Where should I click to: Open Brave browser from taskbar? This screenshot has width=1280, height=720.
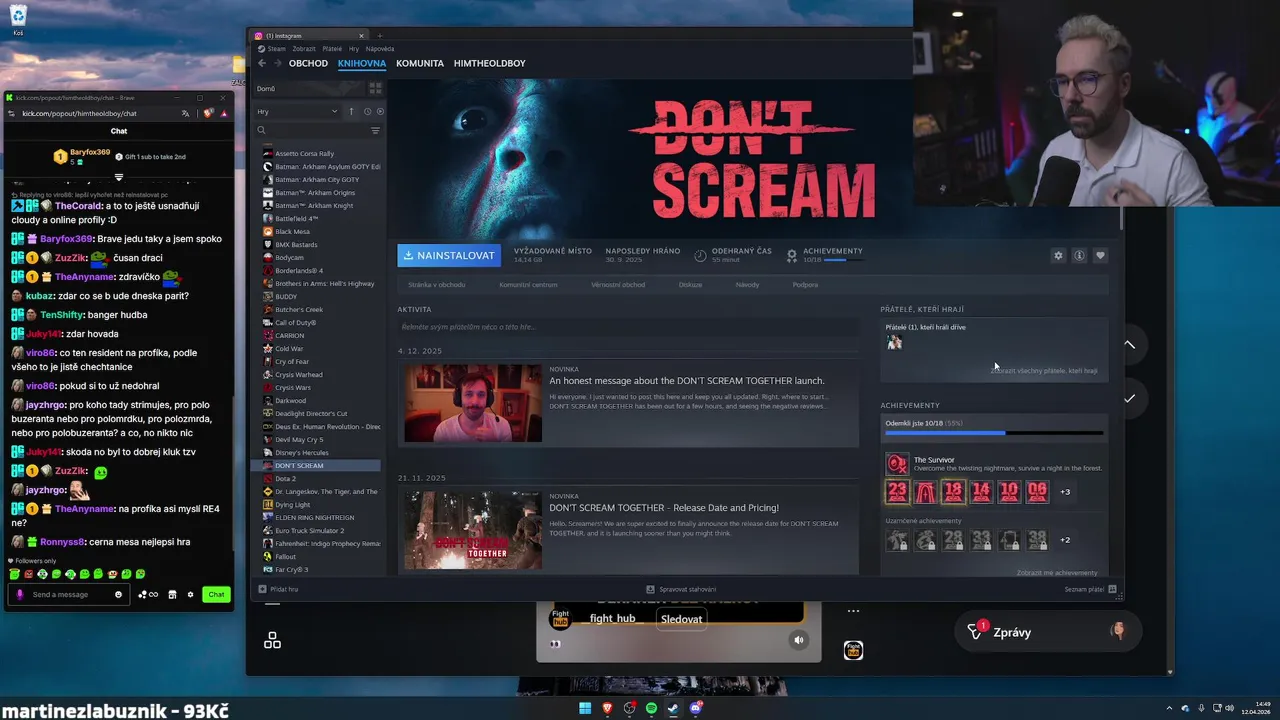click(x=607, y=708)
